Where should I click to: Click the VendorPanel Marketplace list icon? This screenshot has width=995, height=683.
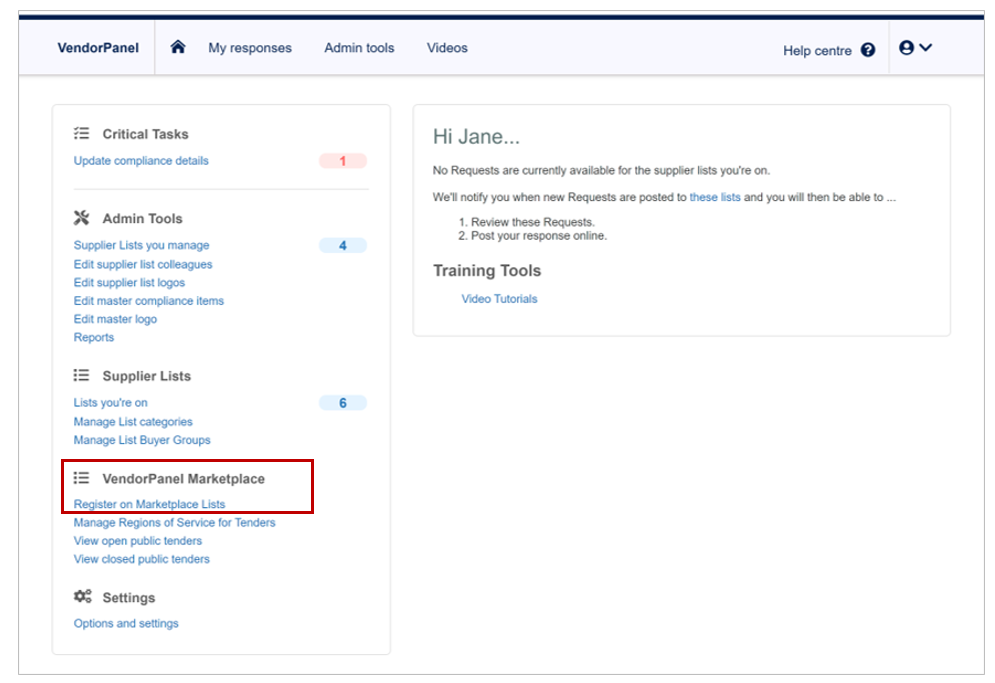tap(81, 478)
